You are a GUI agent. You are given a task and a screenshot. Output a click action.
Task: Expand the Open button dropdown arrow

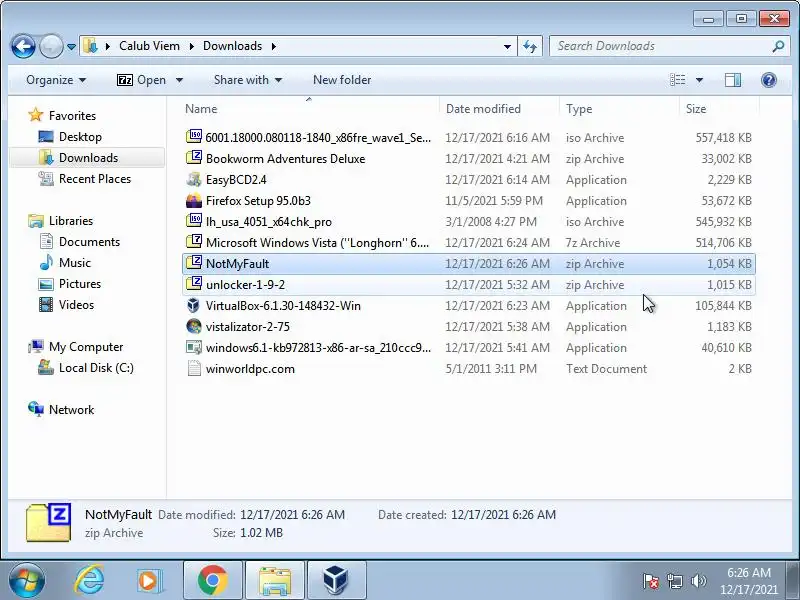pyautogui.click(x=179, y=80)
